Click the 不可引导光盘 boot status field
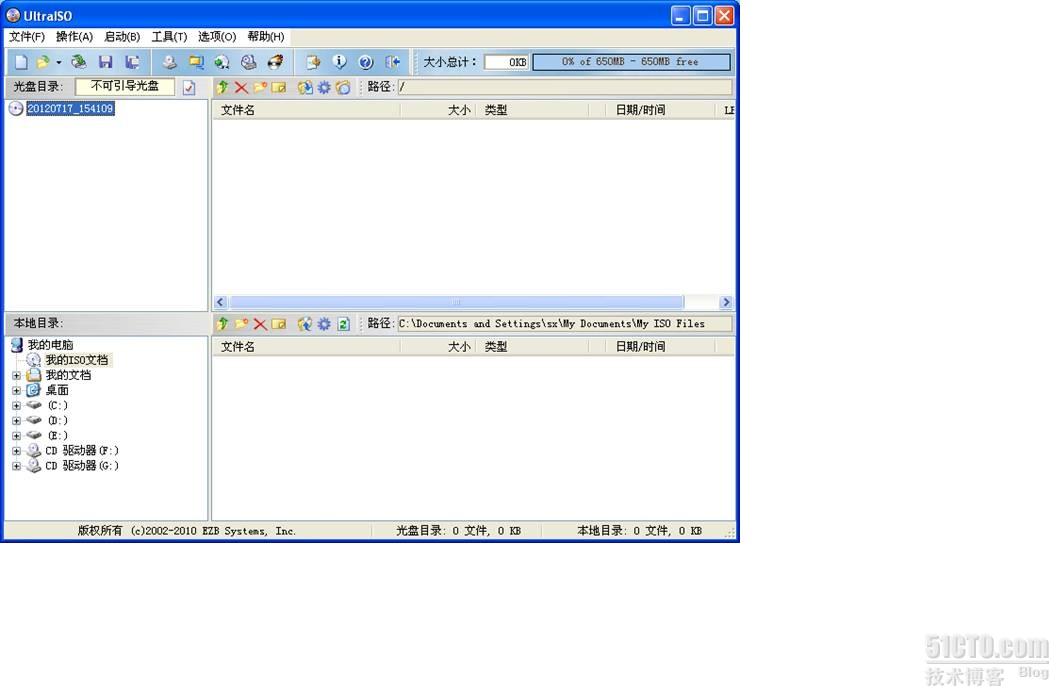This screenshot has width=1063, height=700. pos(125,87)
